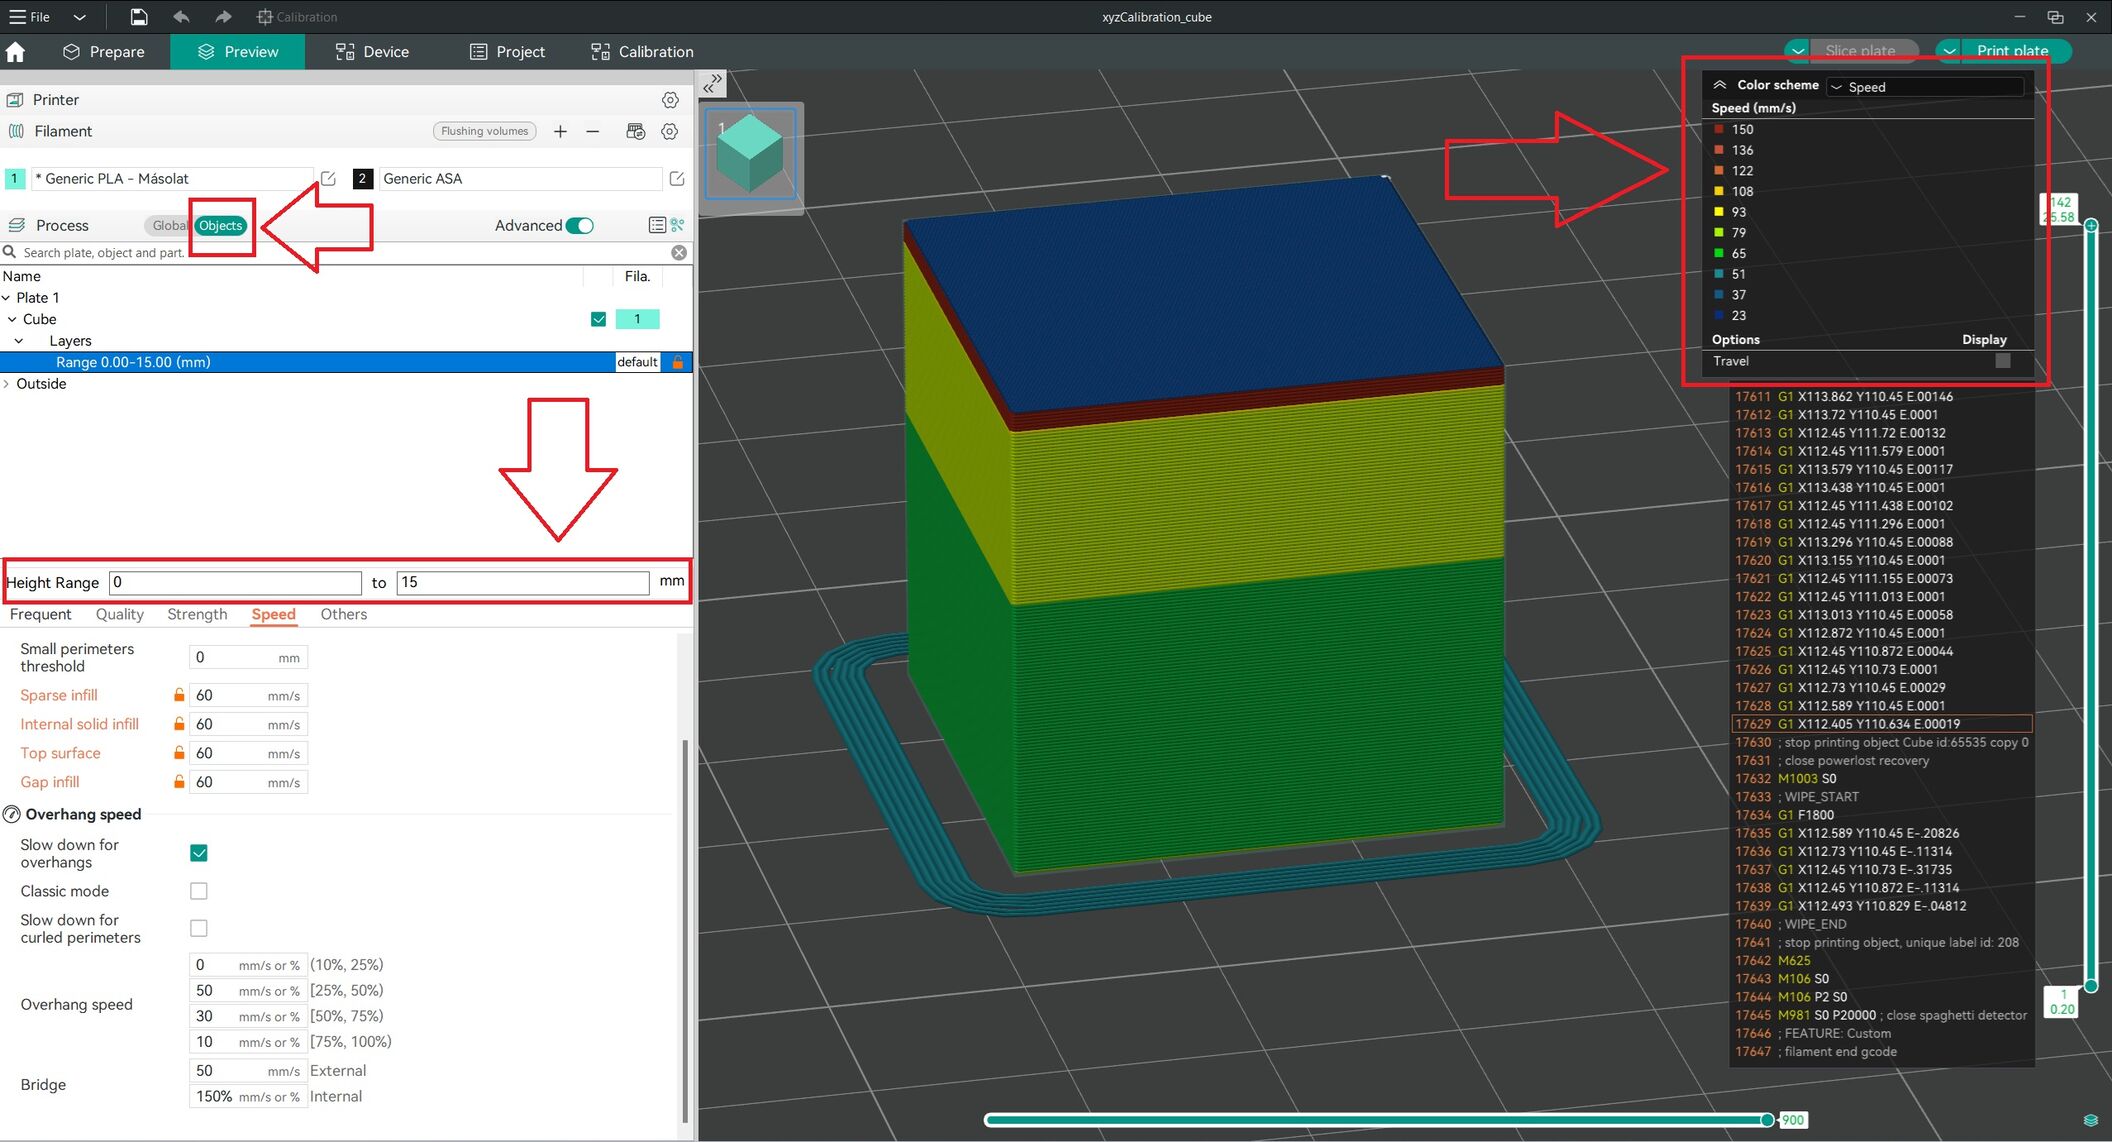Screen dimensions: 2112x1142
Task: Collapse the Color scheme legend panel
Action: pyautogui.click(x=1720, y=85)
